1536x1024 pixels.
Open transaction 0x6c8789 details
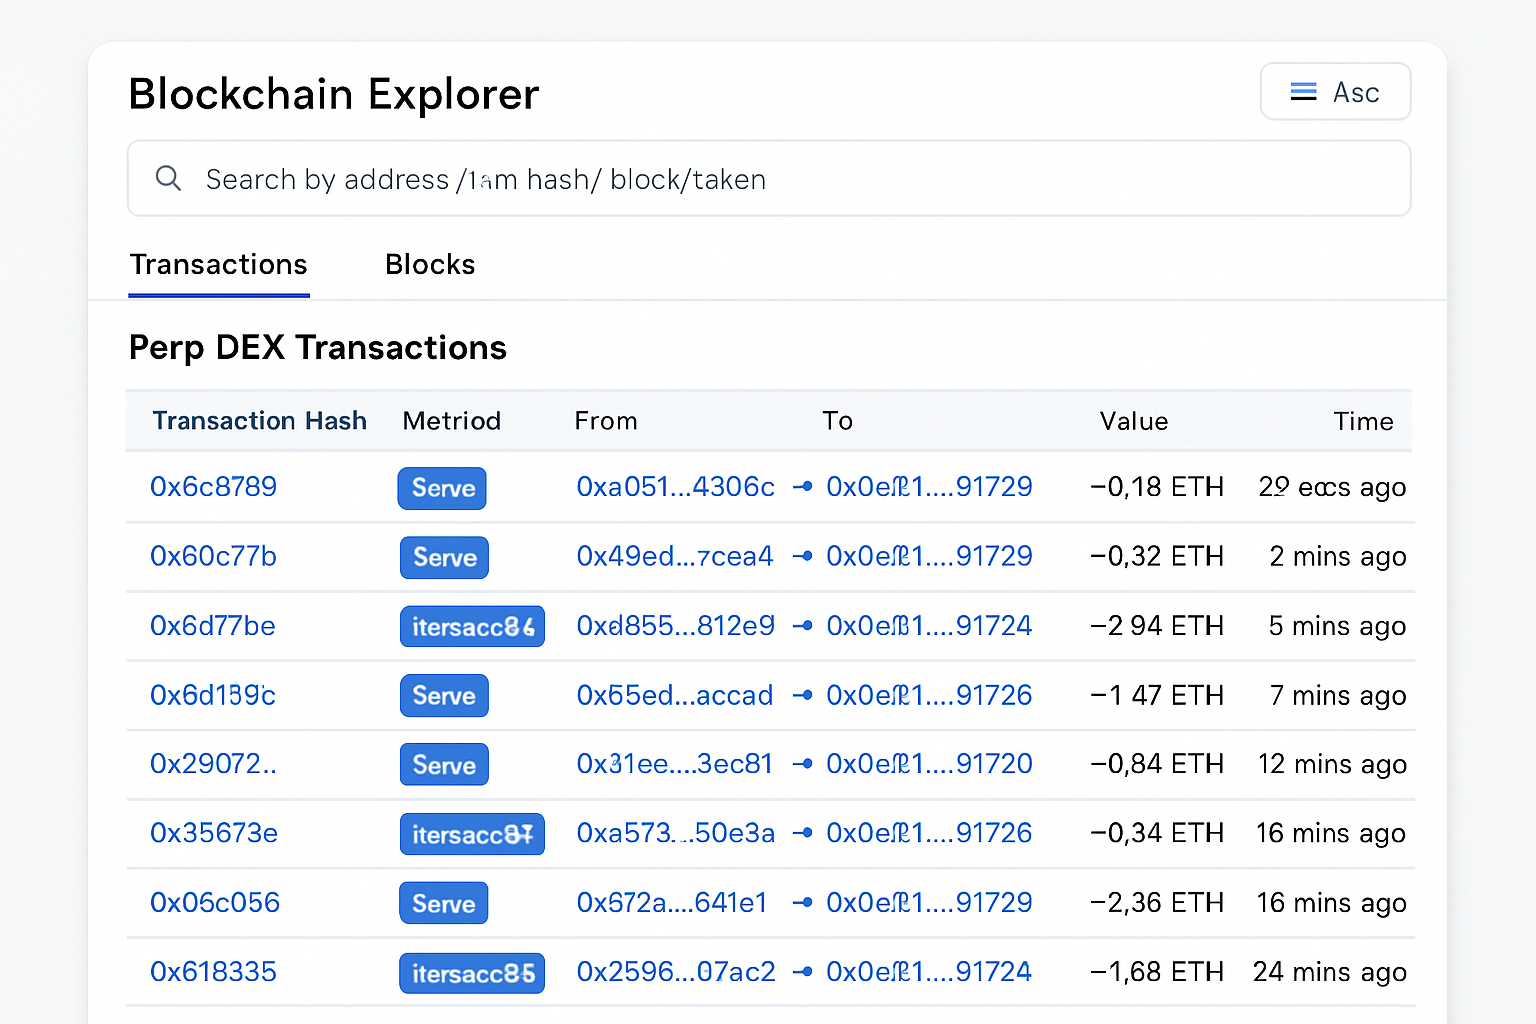point(213,487)
